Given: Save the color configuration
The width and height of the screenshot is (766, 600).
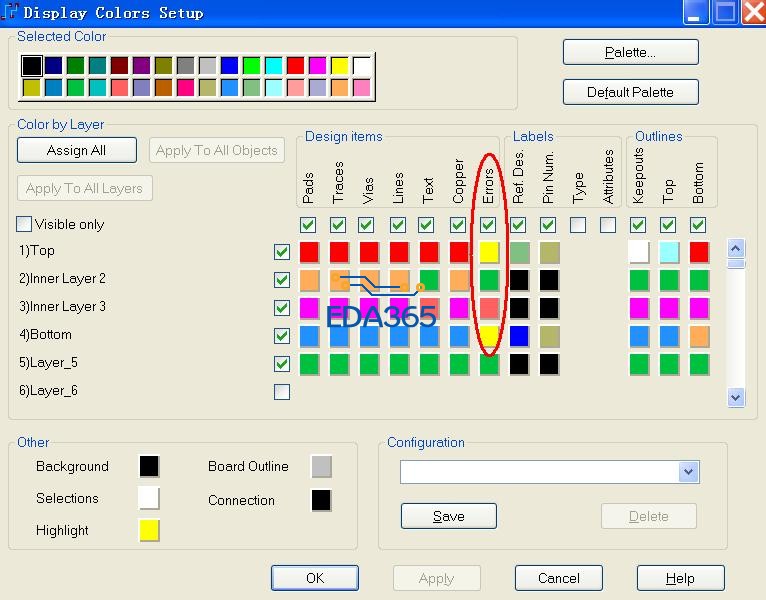Looking at the screenshot, I should (448, 516).
